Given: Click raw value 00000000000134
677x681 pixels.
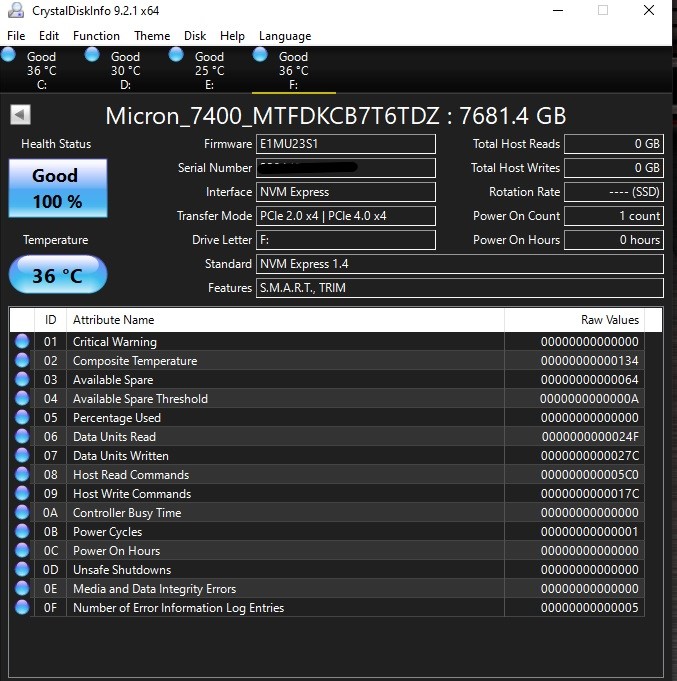Looking at the screenshot, I should coord(589,361).
